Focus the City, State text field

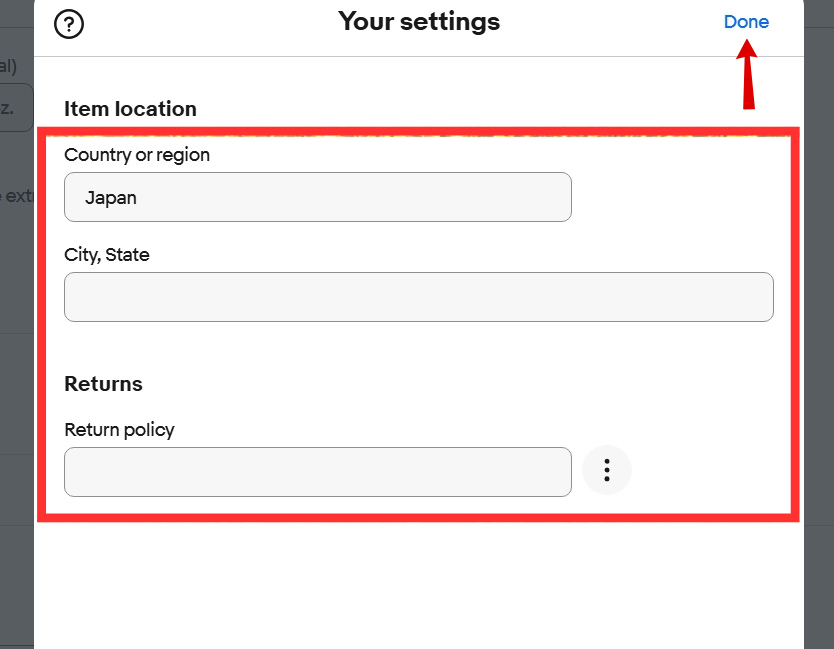pyautogui.click(x=418, y=297)
